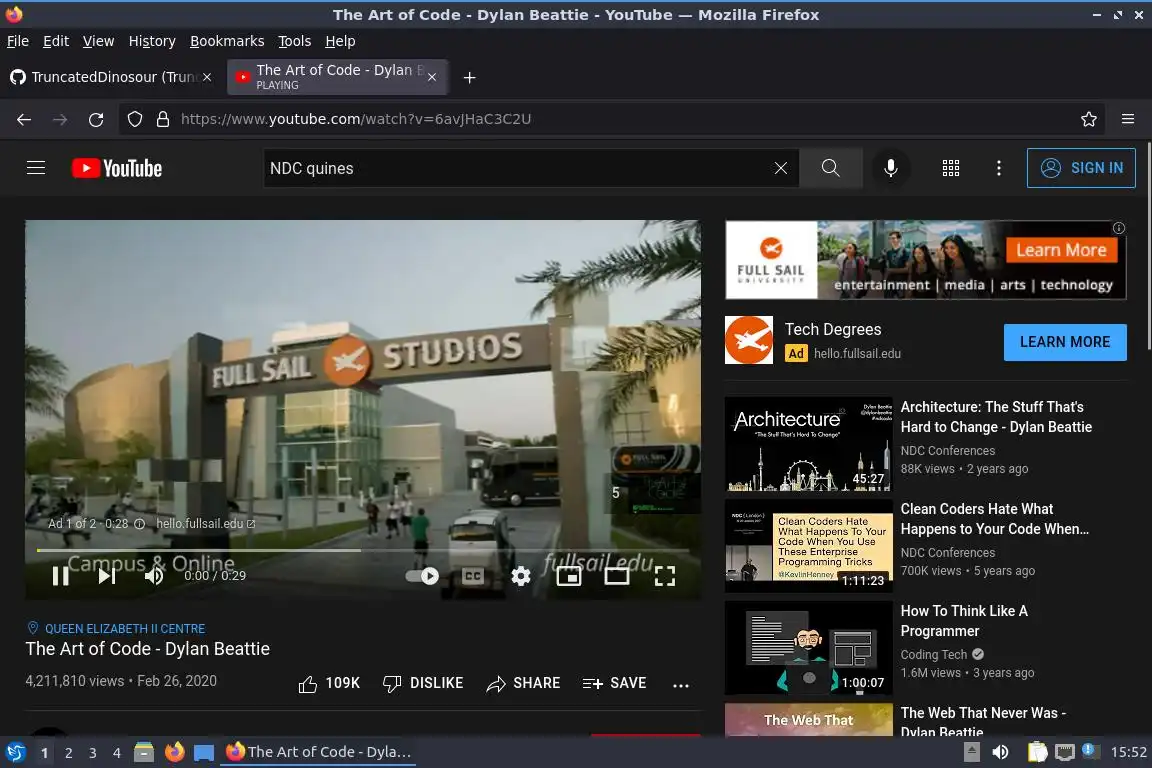
Task: Open the taskbar volume control icon
Action: (x=1000, y=753)
